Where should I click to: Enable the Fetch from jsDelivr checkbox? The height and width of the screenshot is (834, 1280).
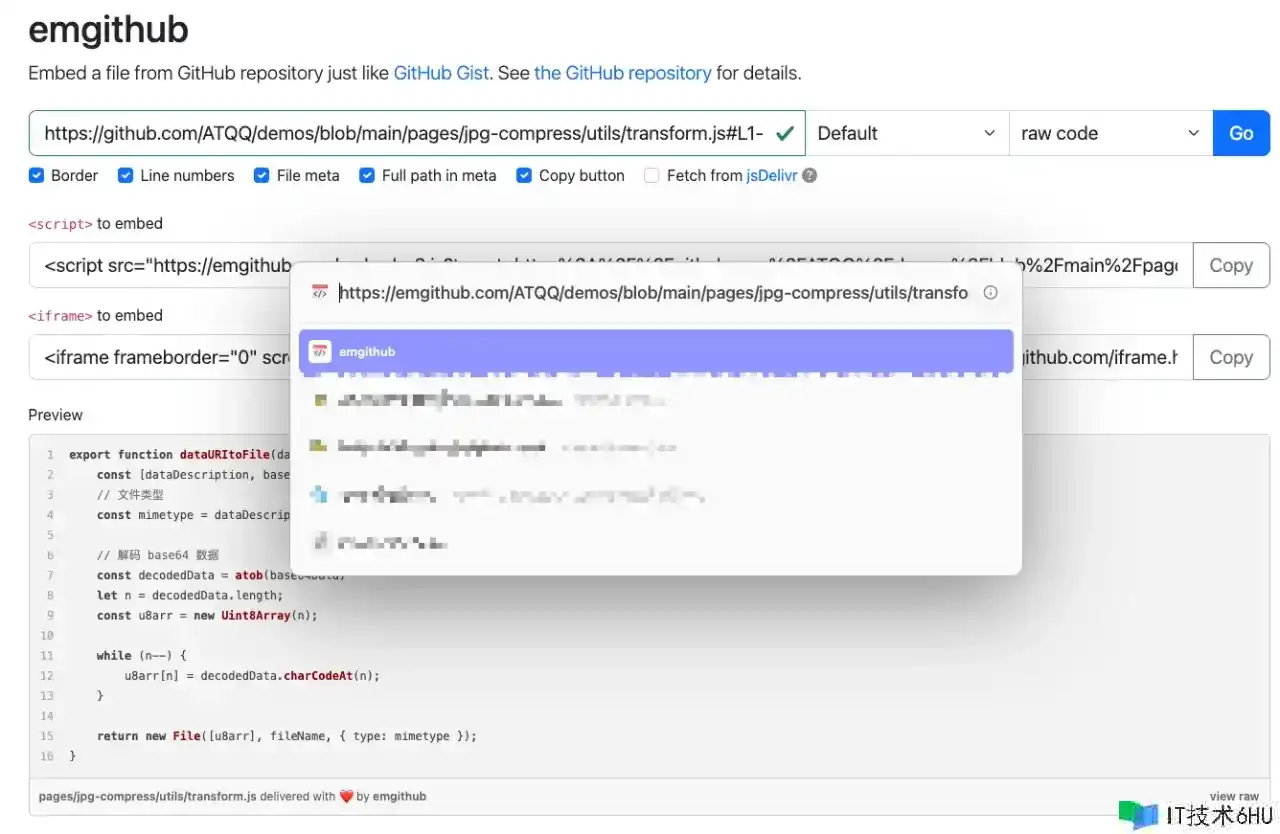coord(652,175)
